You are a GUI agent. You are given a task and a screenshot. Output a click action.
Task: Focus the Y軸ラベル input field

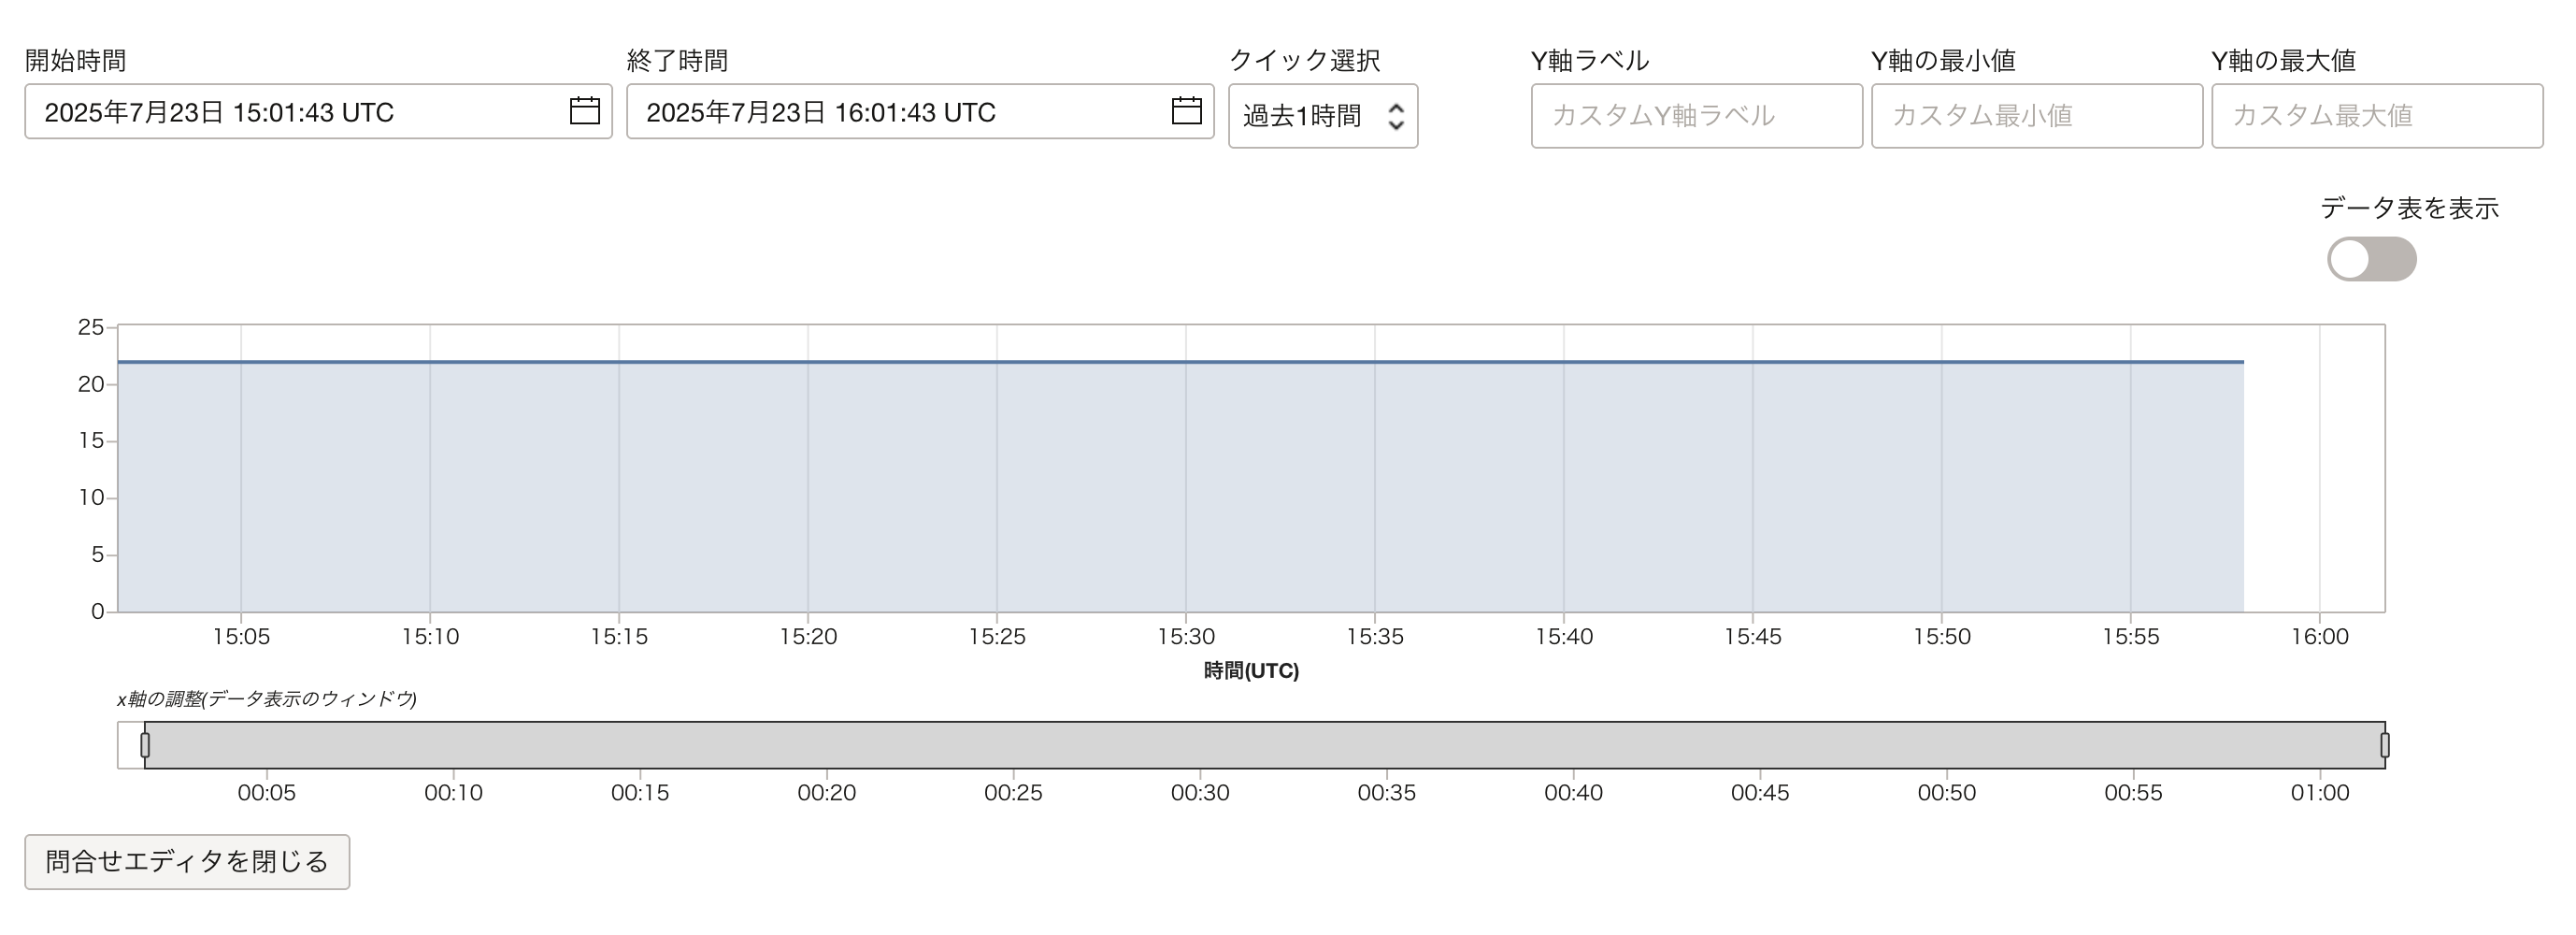click(1696, 116)
